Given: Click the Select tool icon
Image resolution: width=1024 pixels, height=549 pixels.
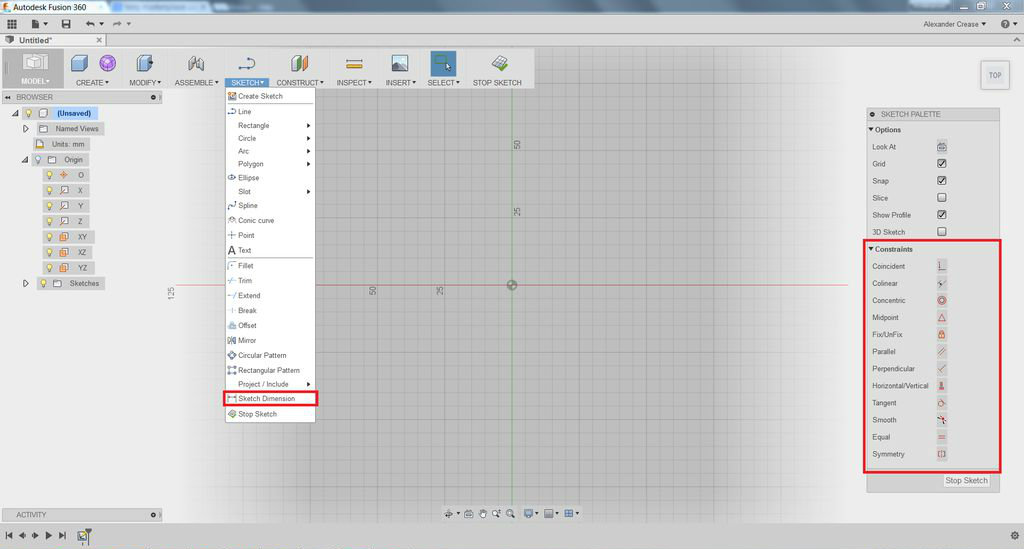Looking at the screenshot, I should [x=443, y=63].
